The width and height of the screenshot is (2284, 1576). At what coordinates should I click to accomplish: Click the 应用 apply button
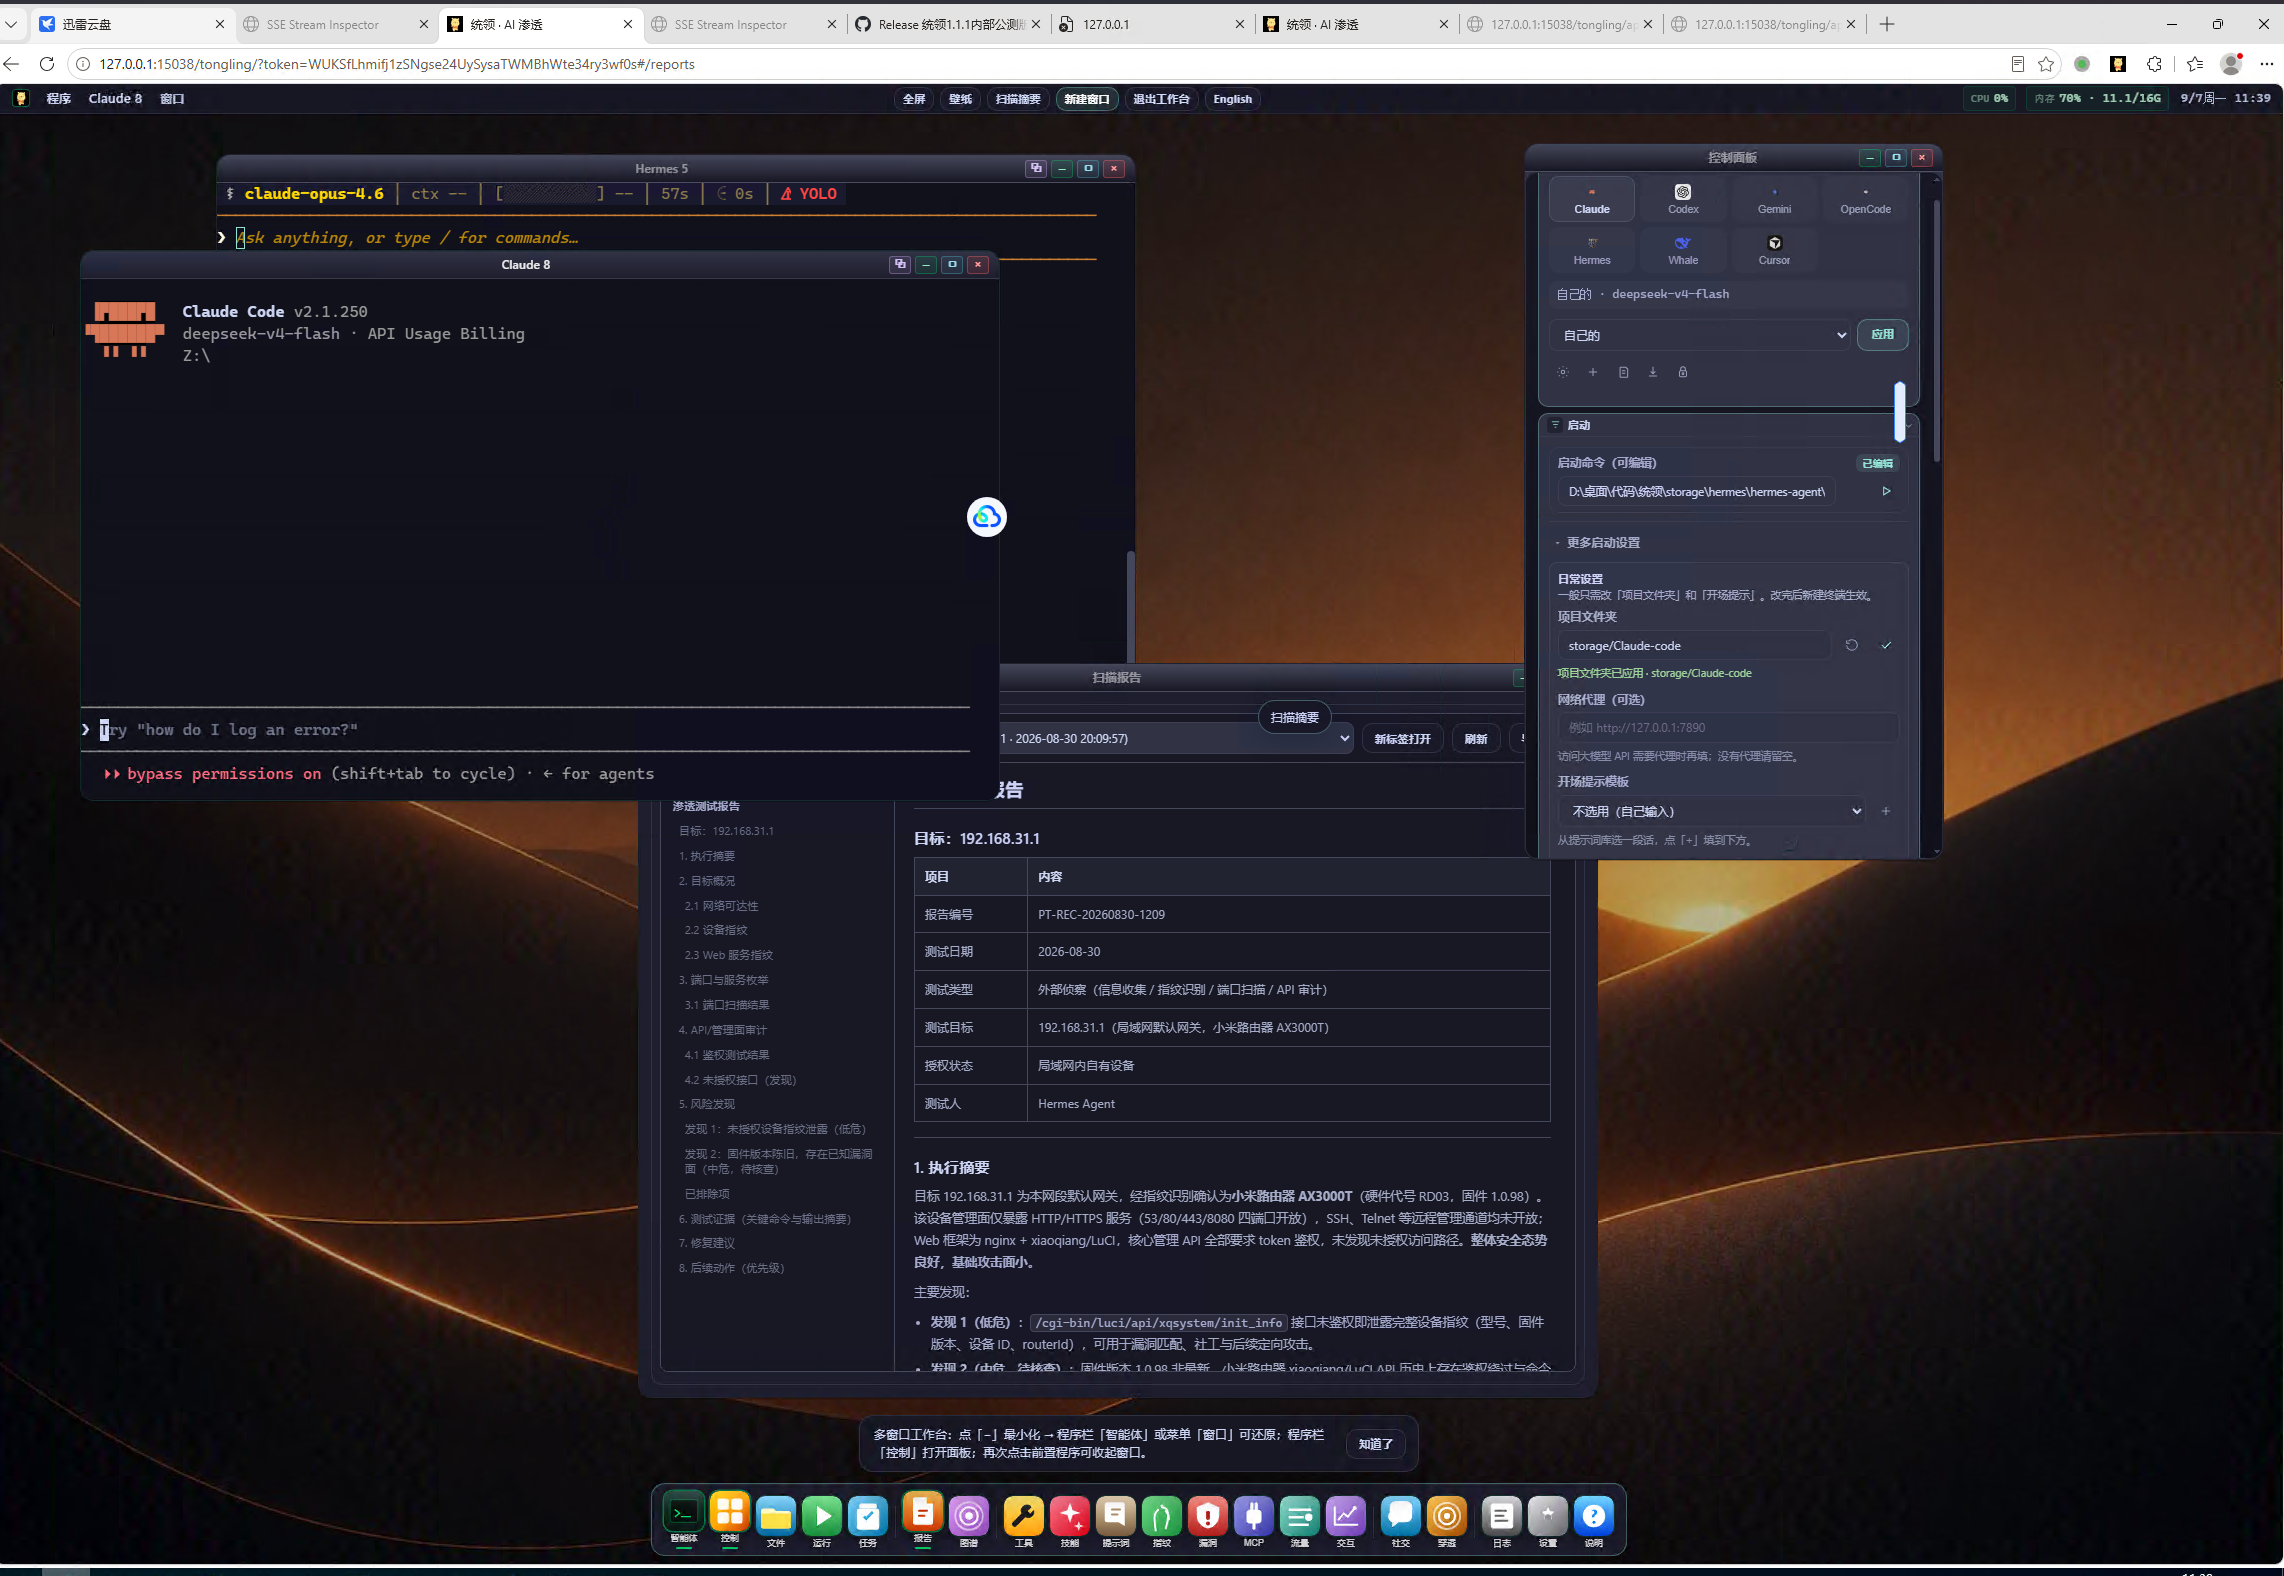1882,334
